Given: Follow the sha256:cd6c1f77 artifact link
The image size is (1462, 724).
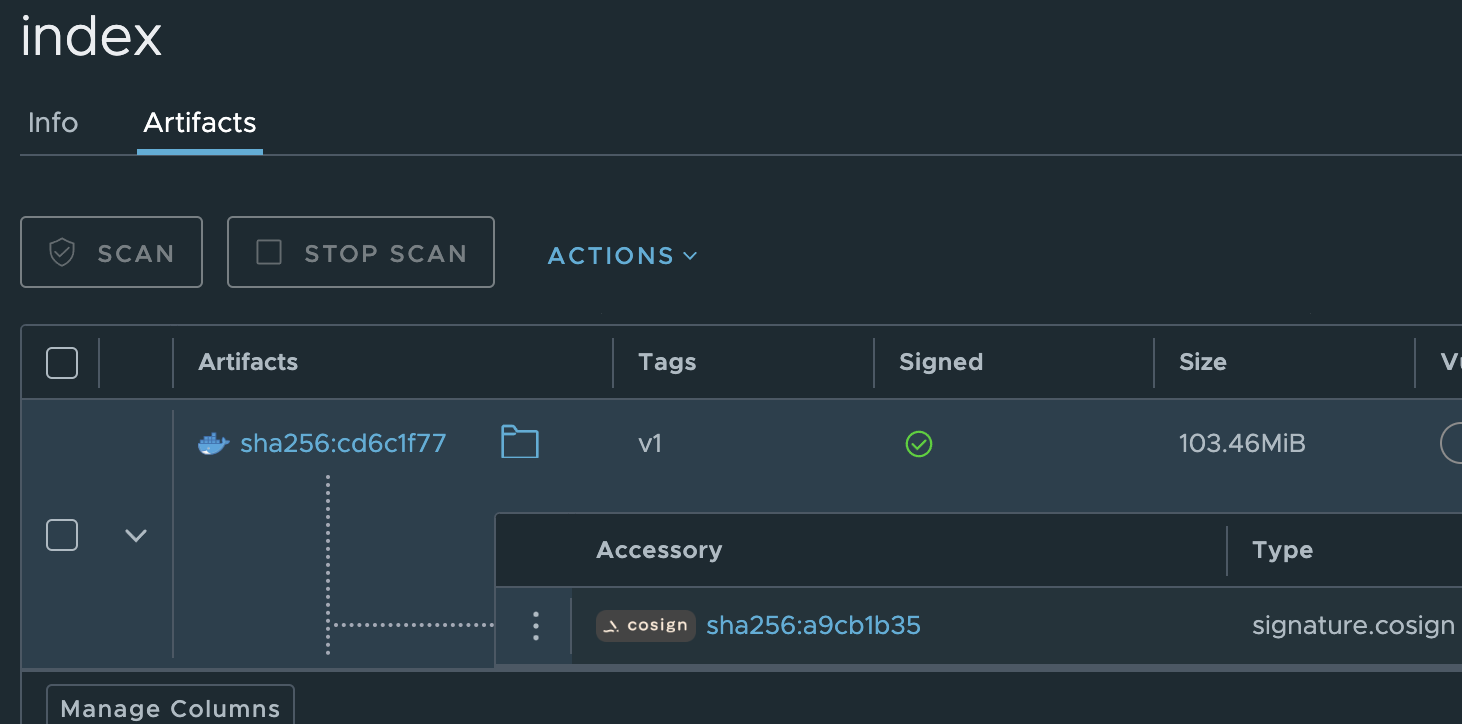Looking at the screenshot, I should point(343,443).
